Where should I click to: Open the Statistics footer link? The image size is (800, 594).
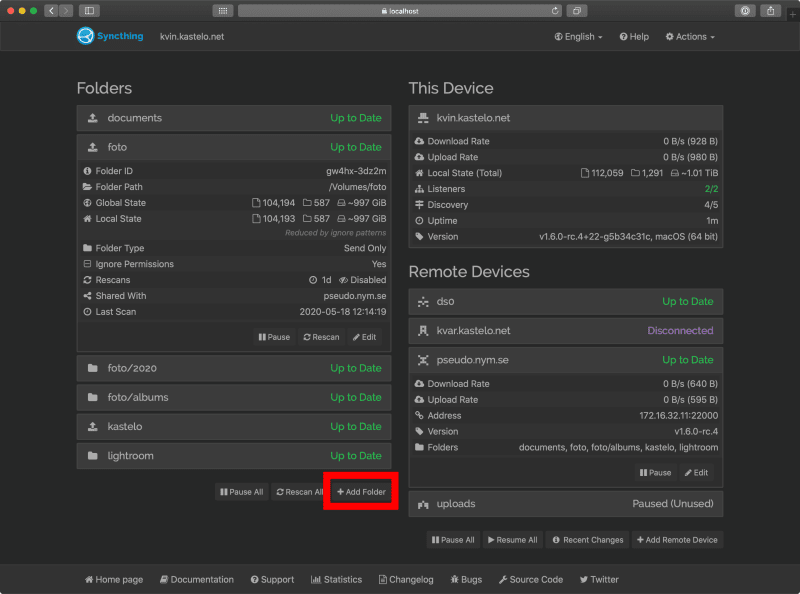pyautogui.click(x=336, y=579)
